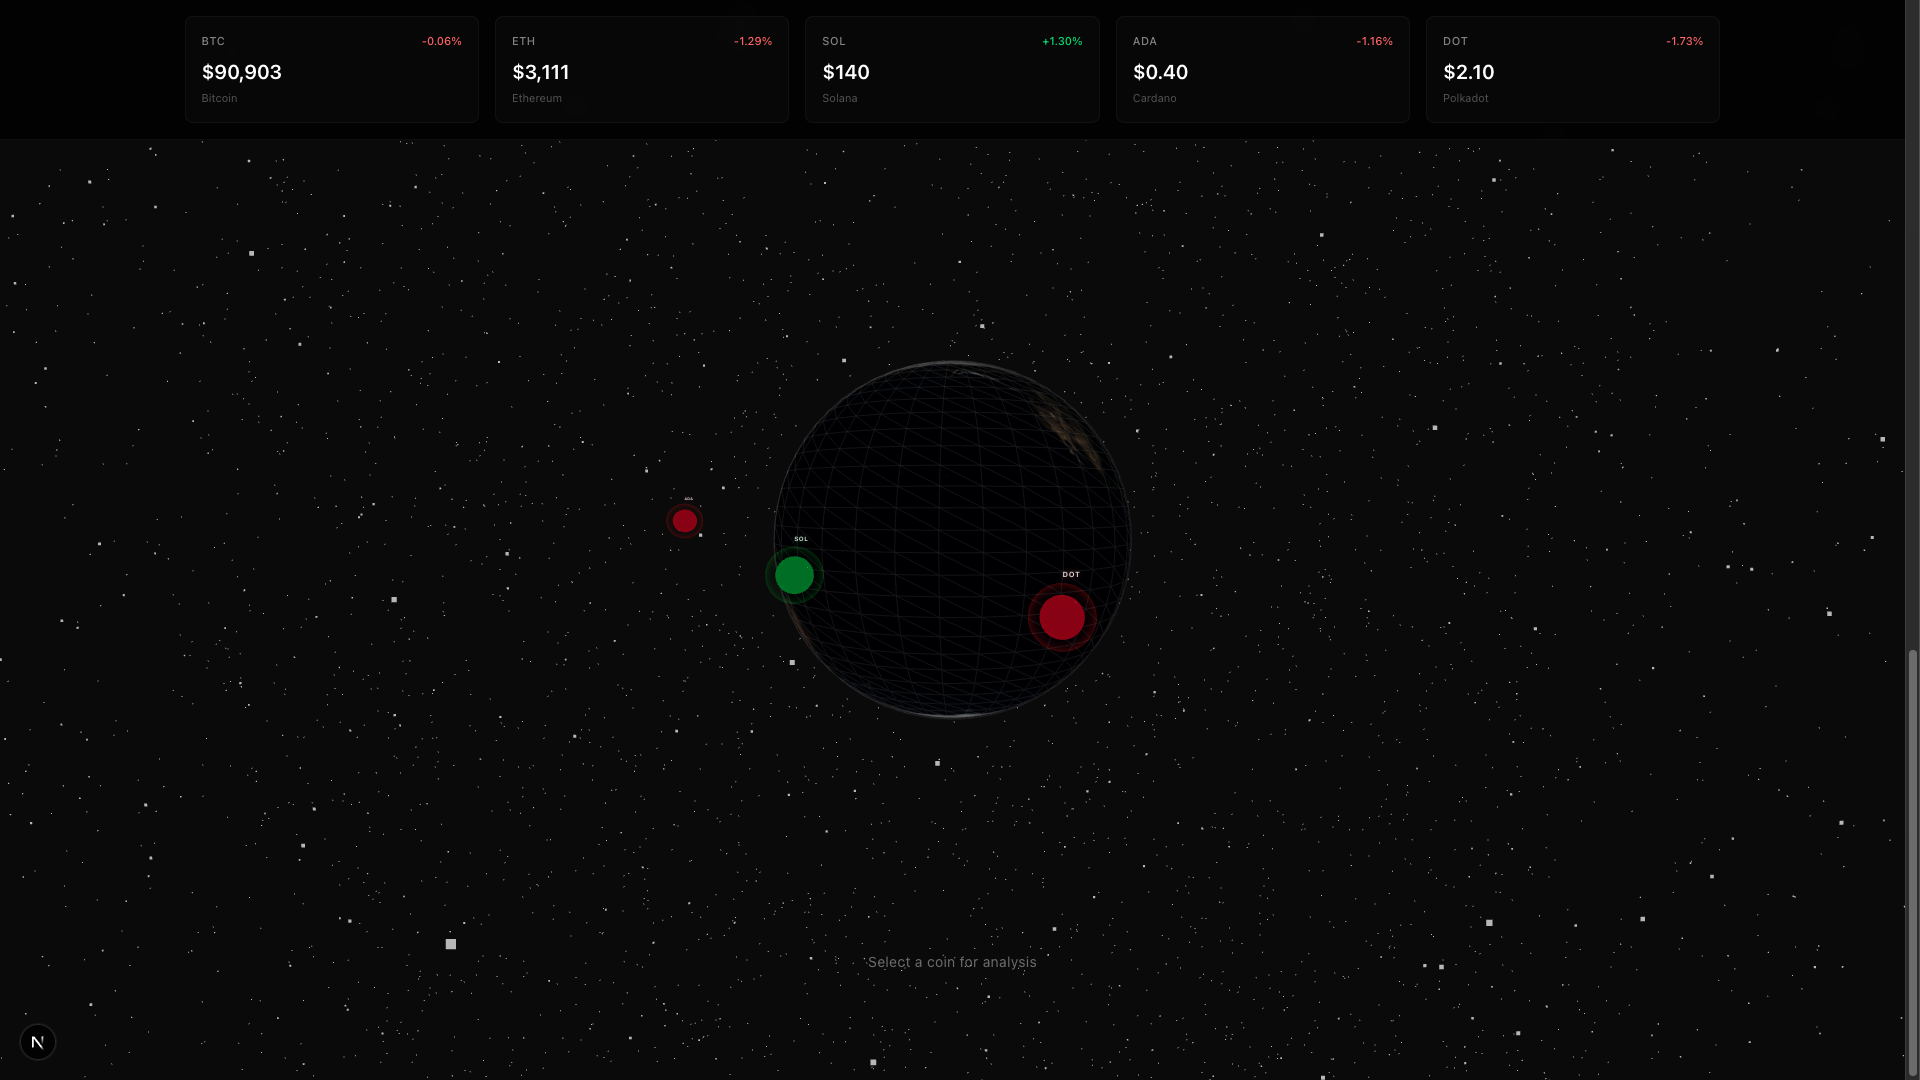Click the +1.30% change on the SOL card
This screenshot has width=1920, height=1080.
[1061, 41]
